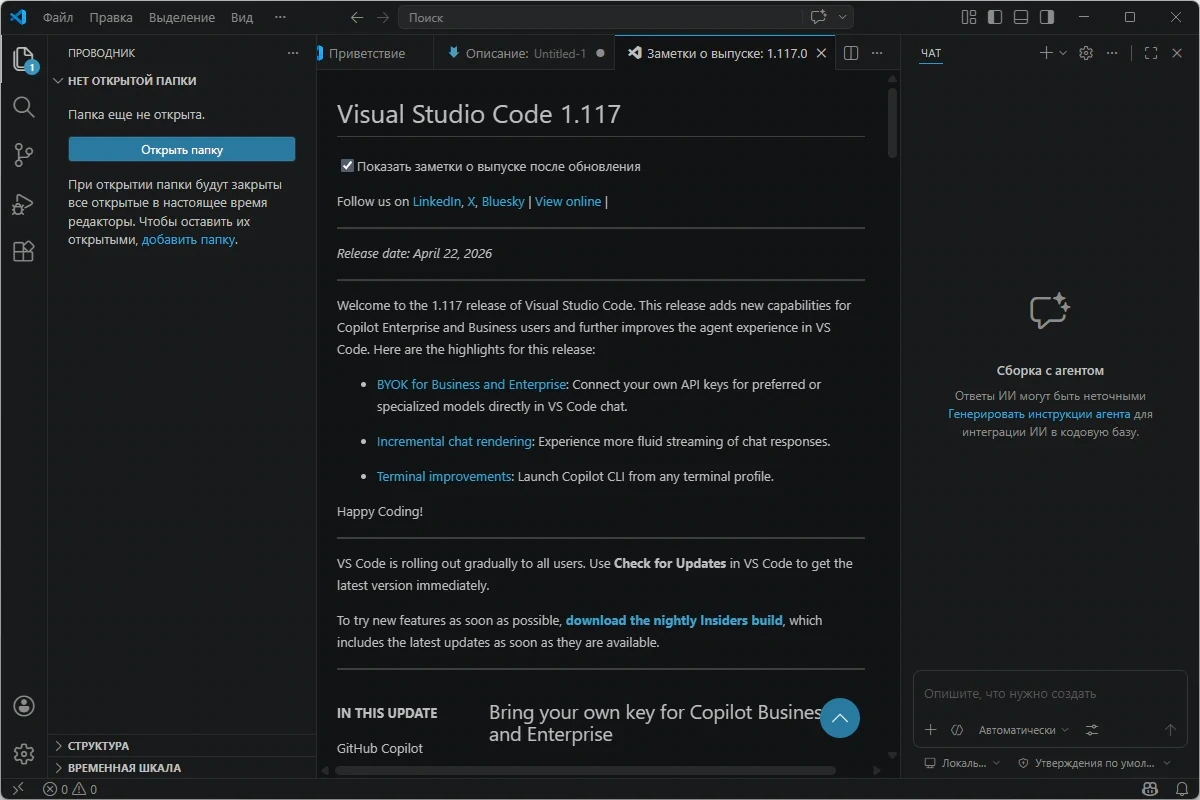Open the Extensions view
Viewport: 1200px width, 800px height.
[x=24, y=252]
